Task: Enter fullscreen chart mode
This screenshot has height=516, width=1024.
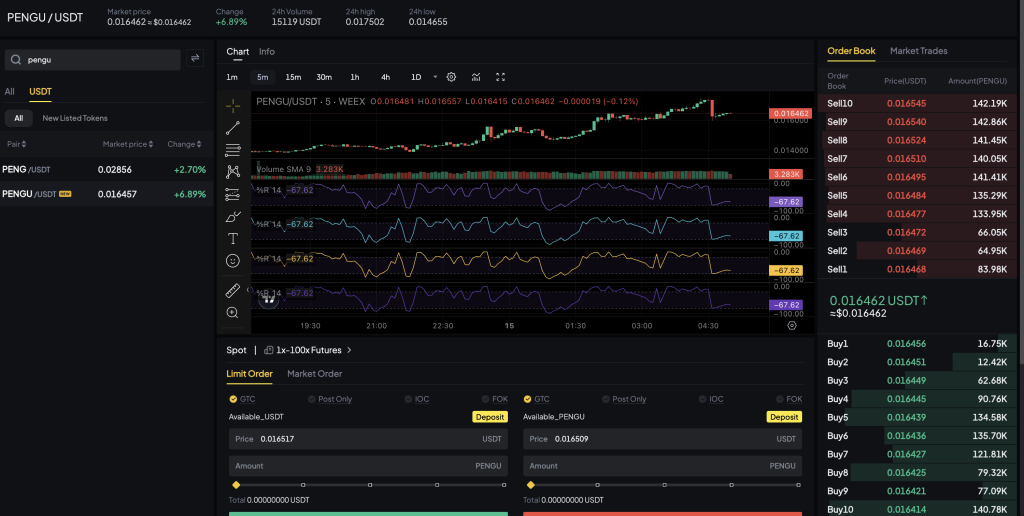Action: point(501,77)
